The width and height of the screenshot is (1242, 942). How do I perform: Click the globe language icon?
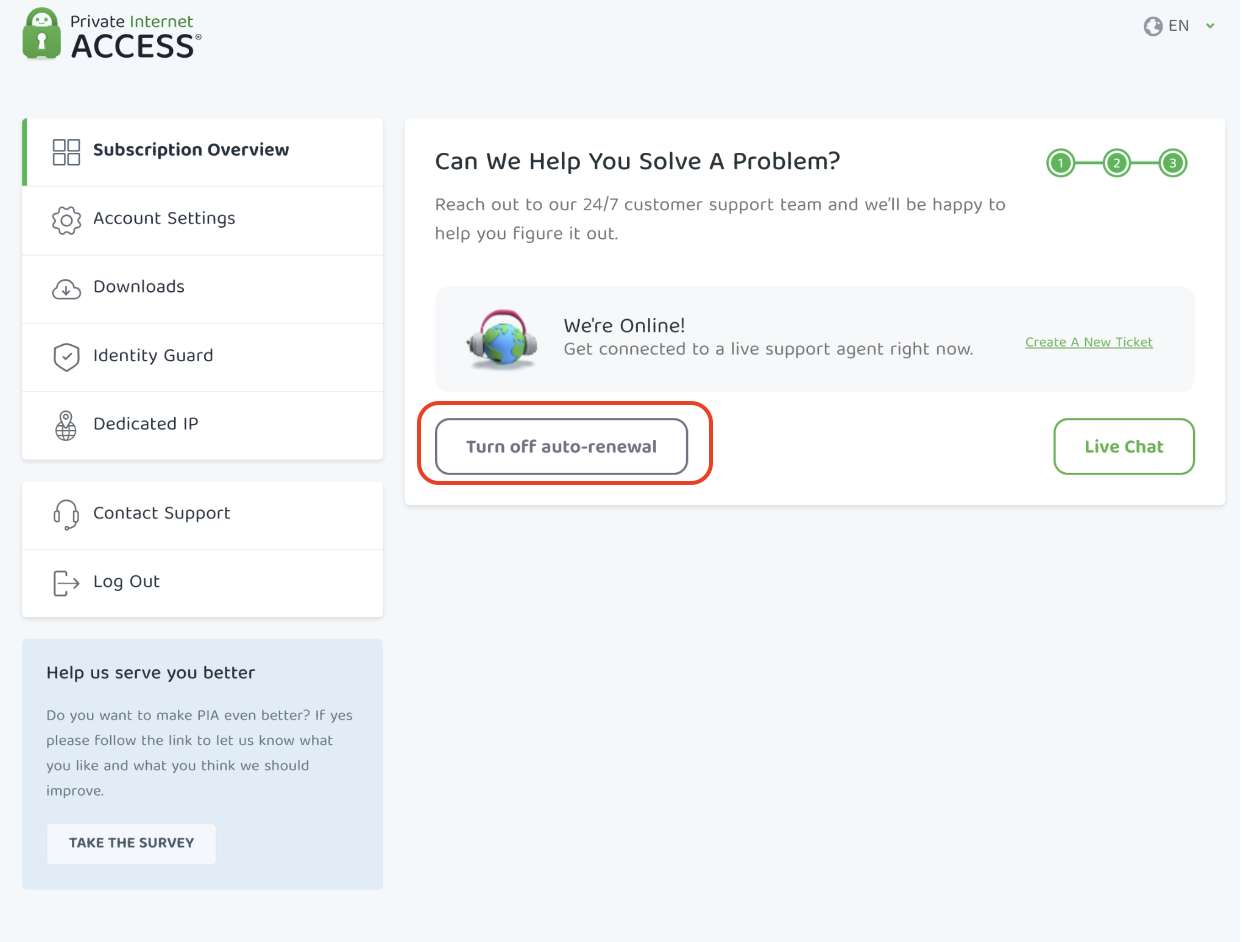pos(1153,27)
